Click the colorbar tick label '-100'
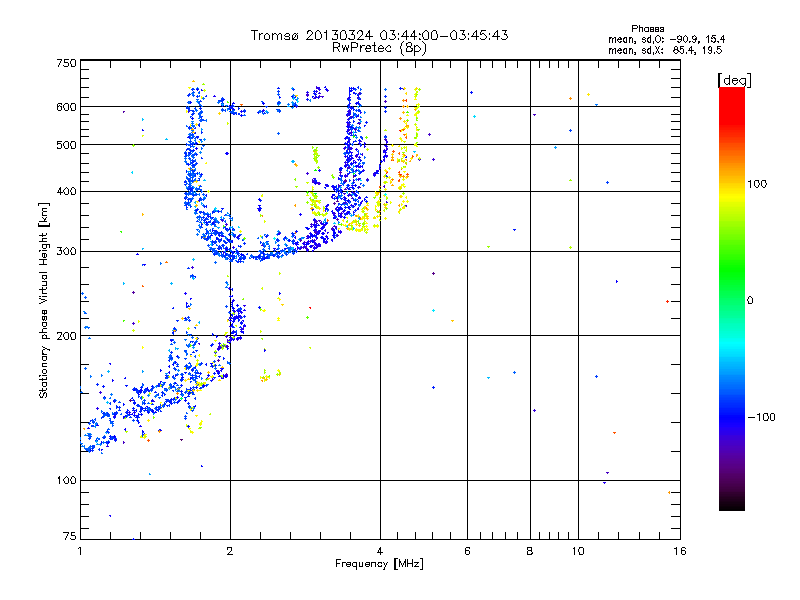Screen dimensions: 800x600 [761, 417]
